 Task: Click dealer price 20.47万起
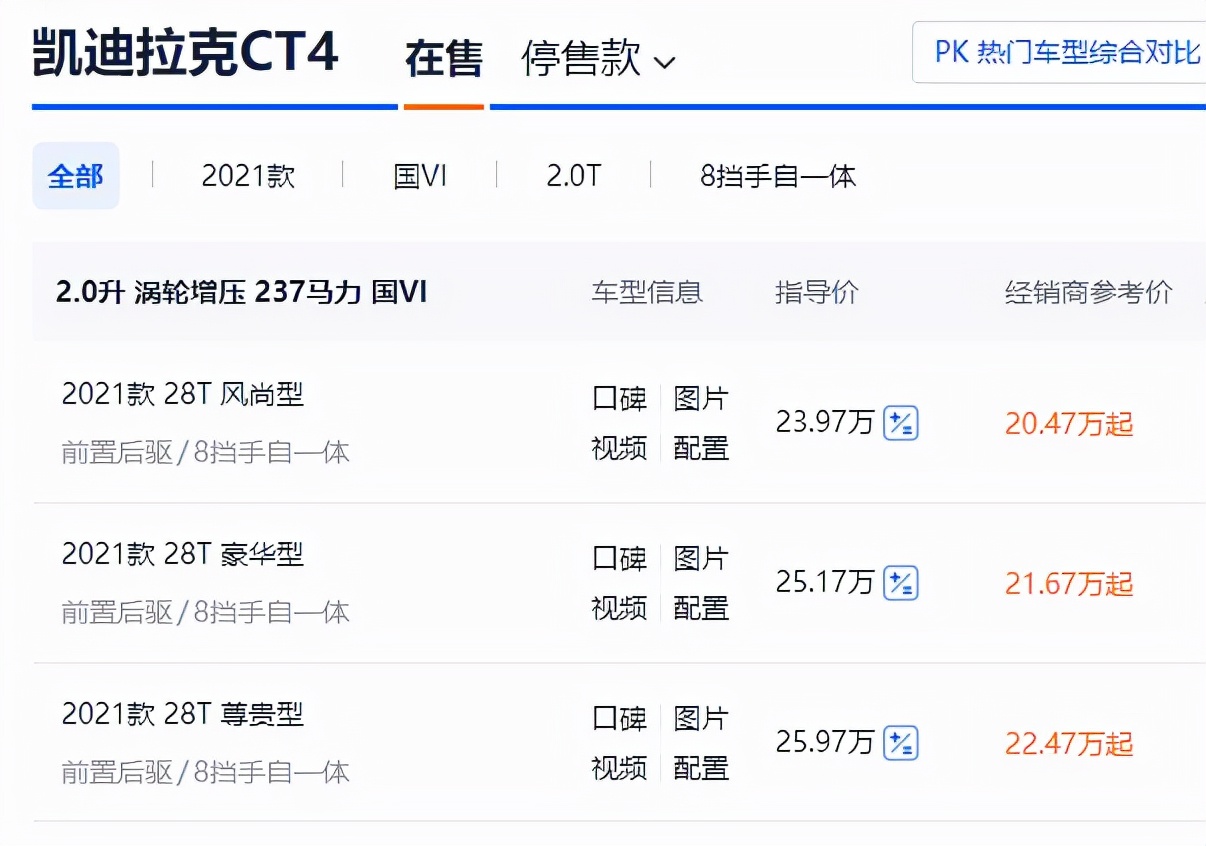tap(1069, 424)
